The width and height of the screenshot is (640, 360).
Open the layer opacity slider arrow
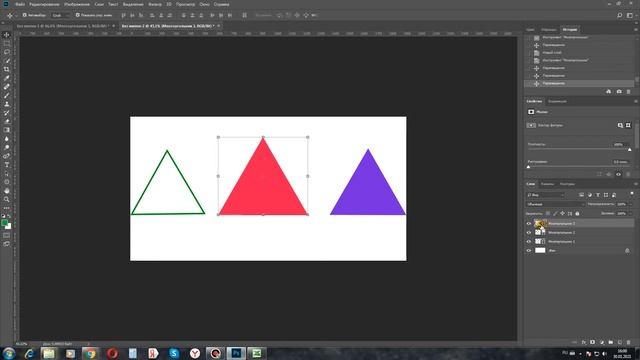631,204
